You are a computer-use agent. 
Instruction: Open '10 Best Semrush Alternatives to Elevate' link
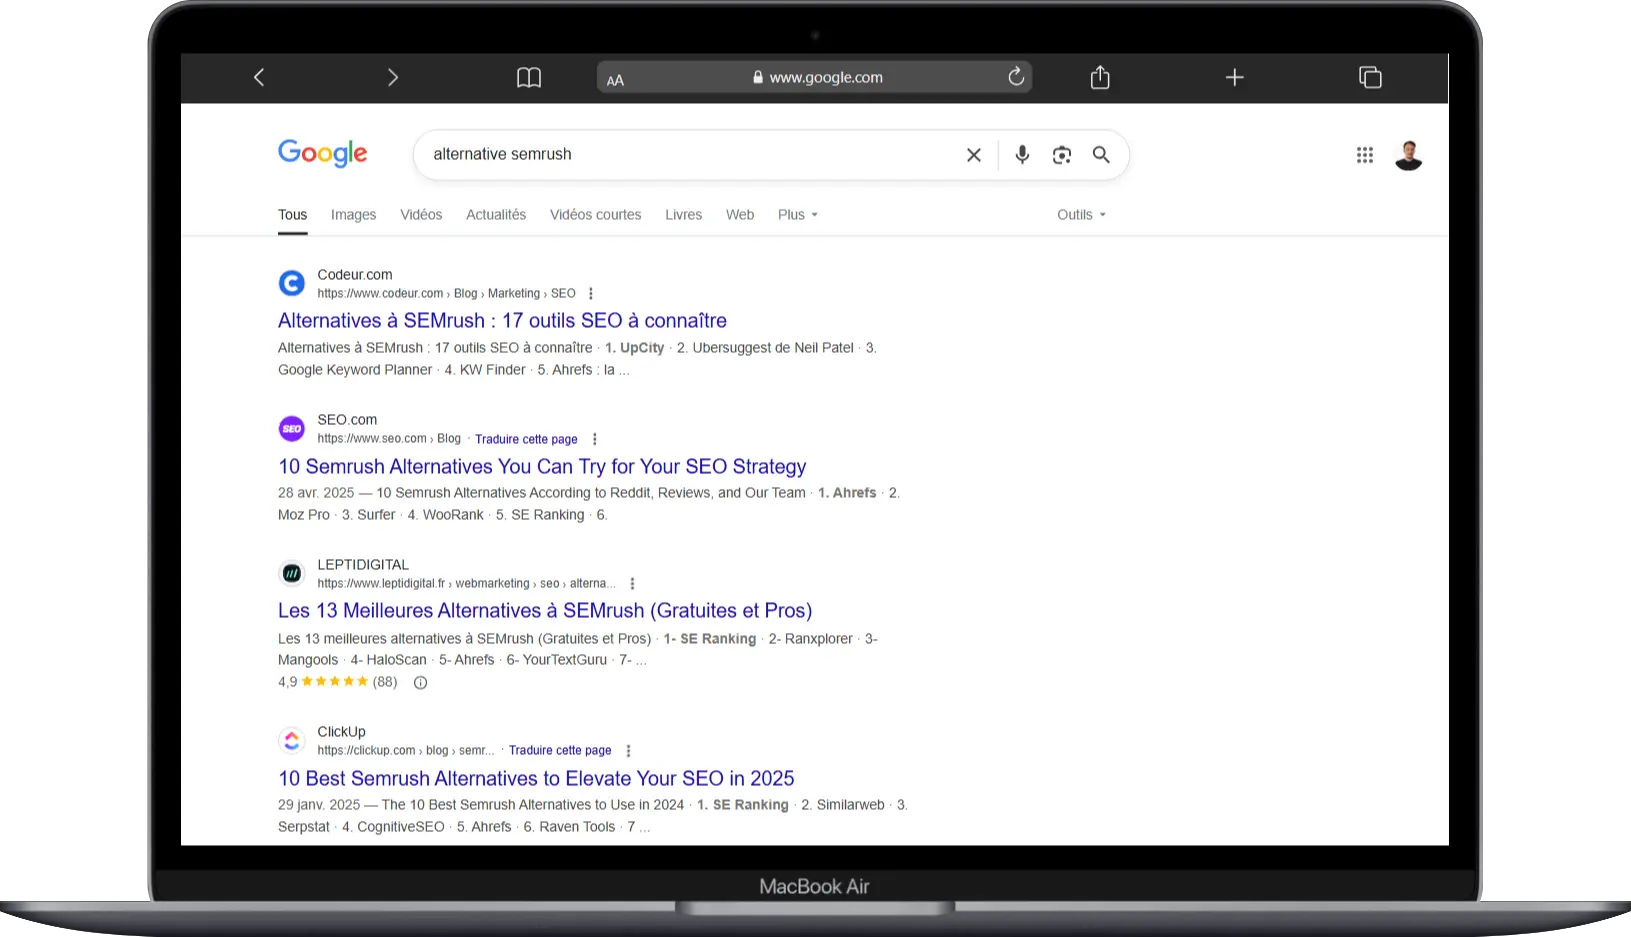coord(536,779)
